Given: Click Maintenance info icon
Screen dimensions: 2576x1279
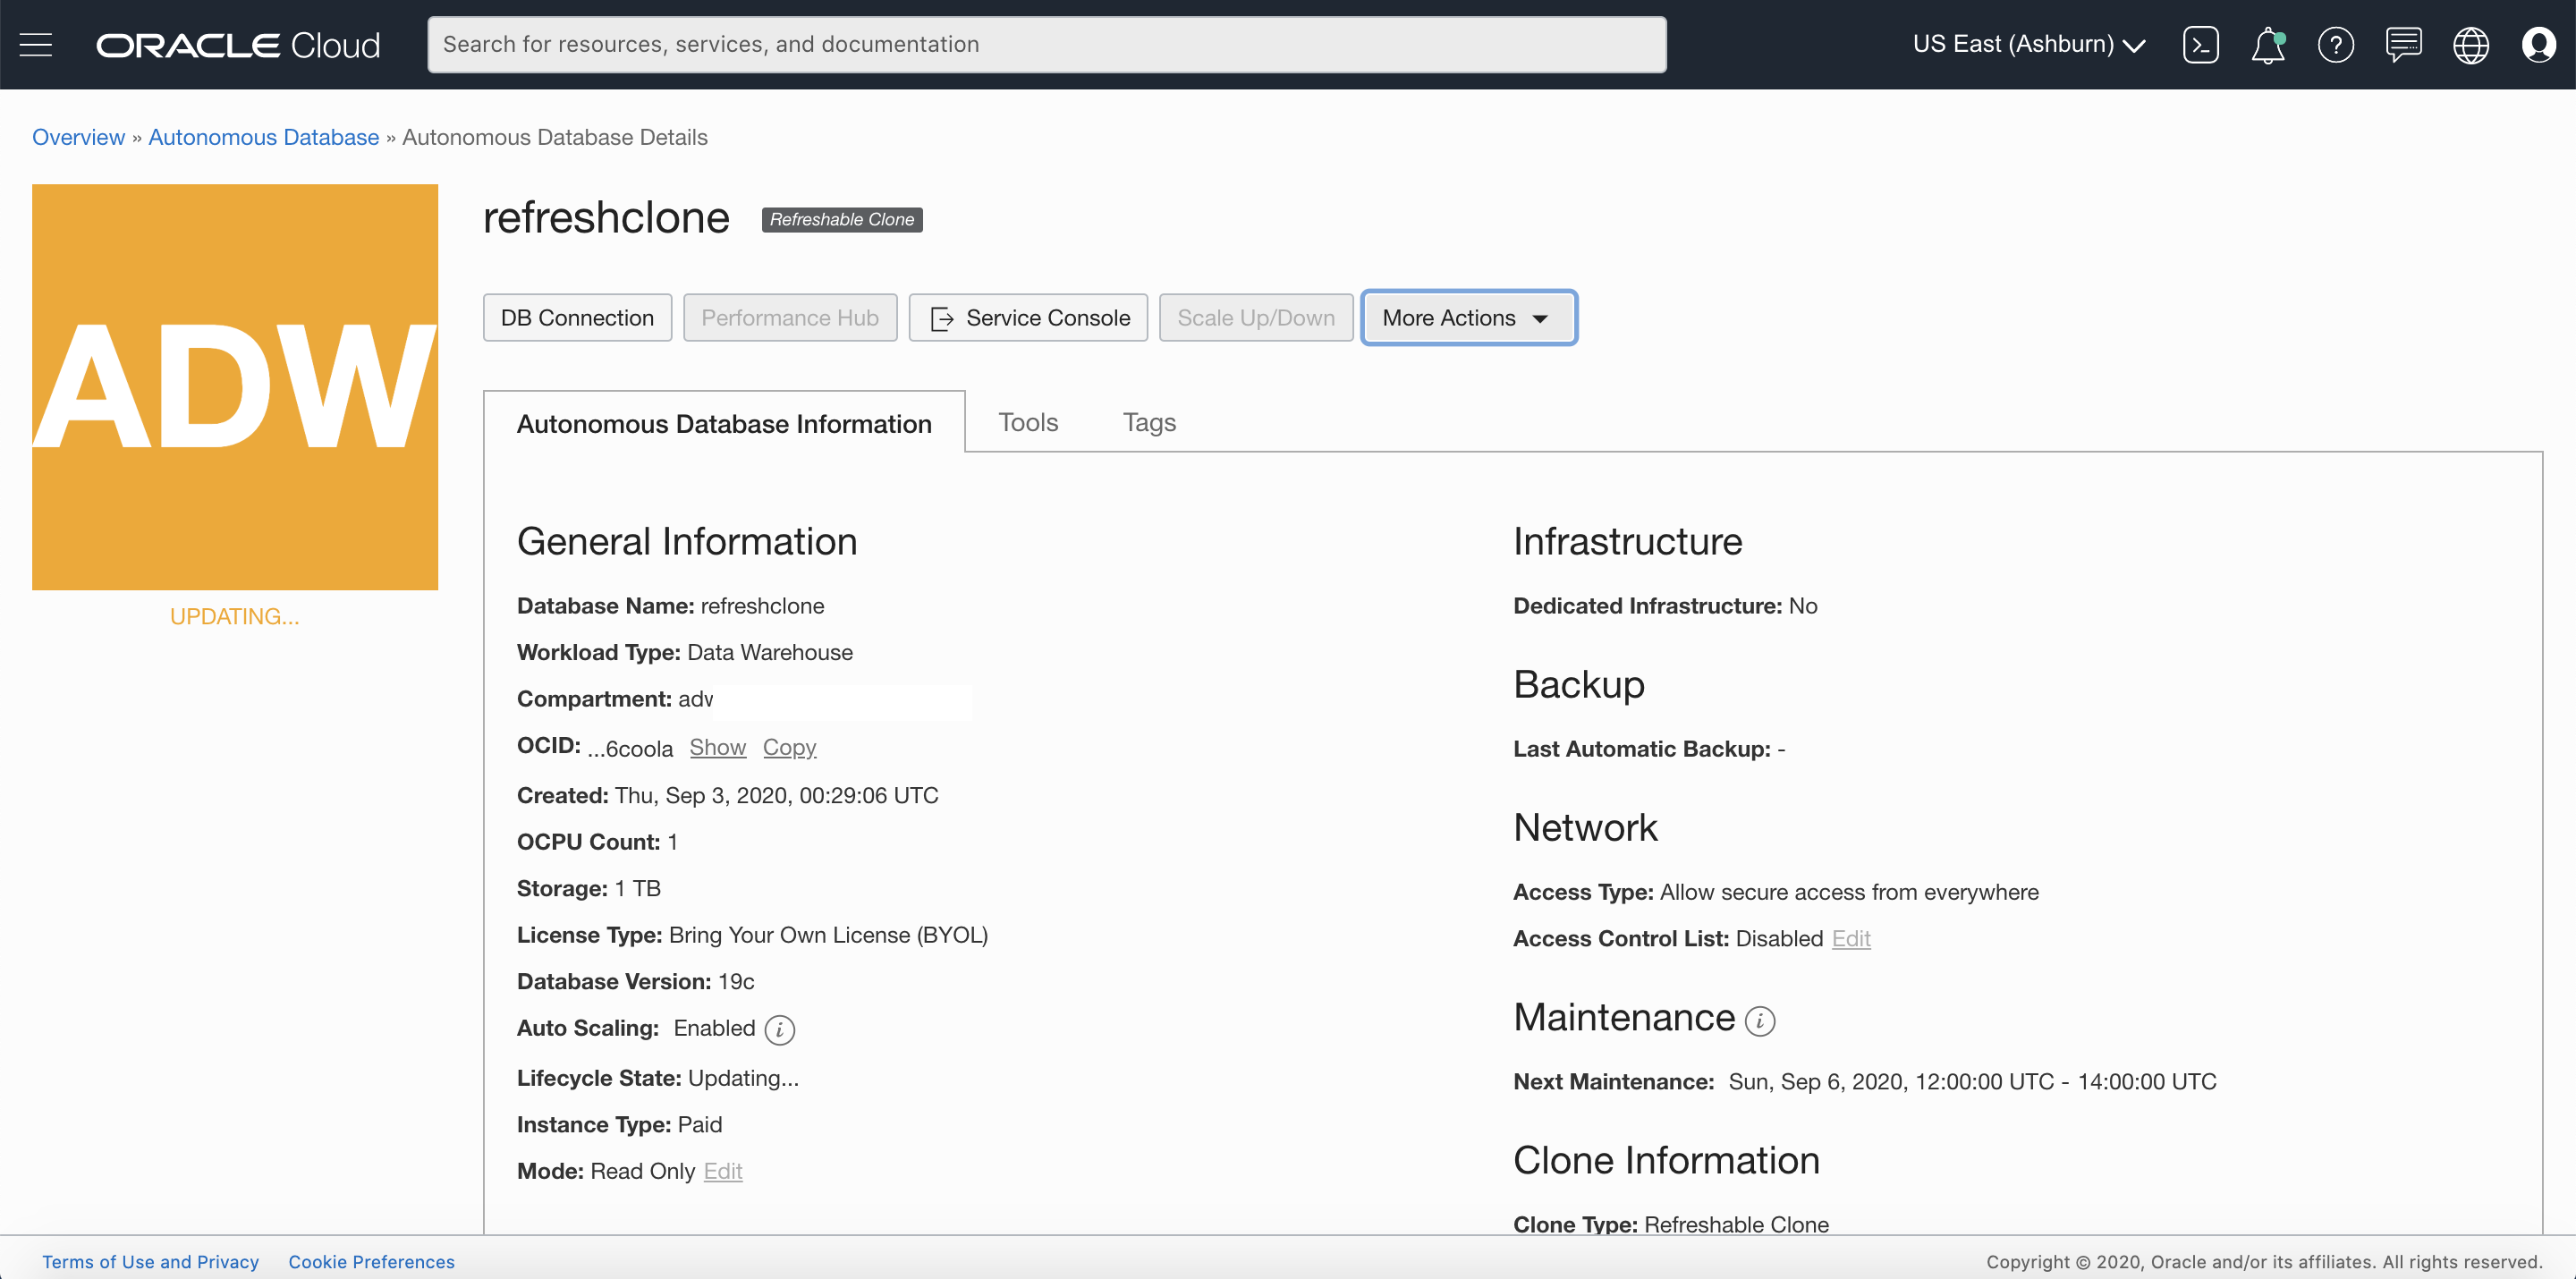Looking at the screenshot, I should (1759, 1020).
